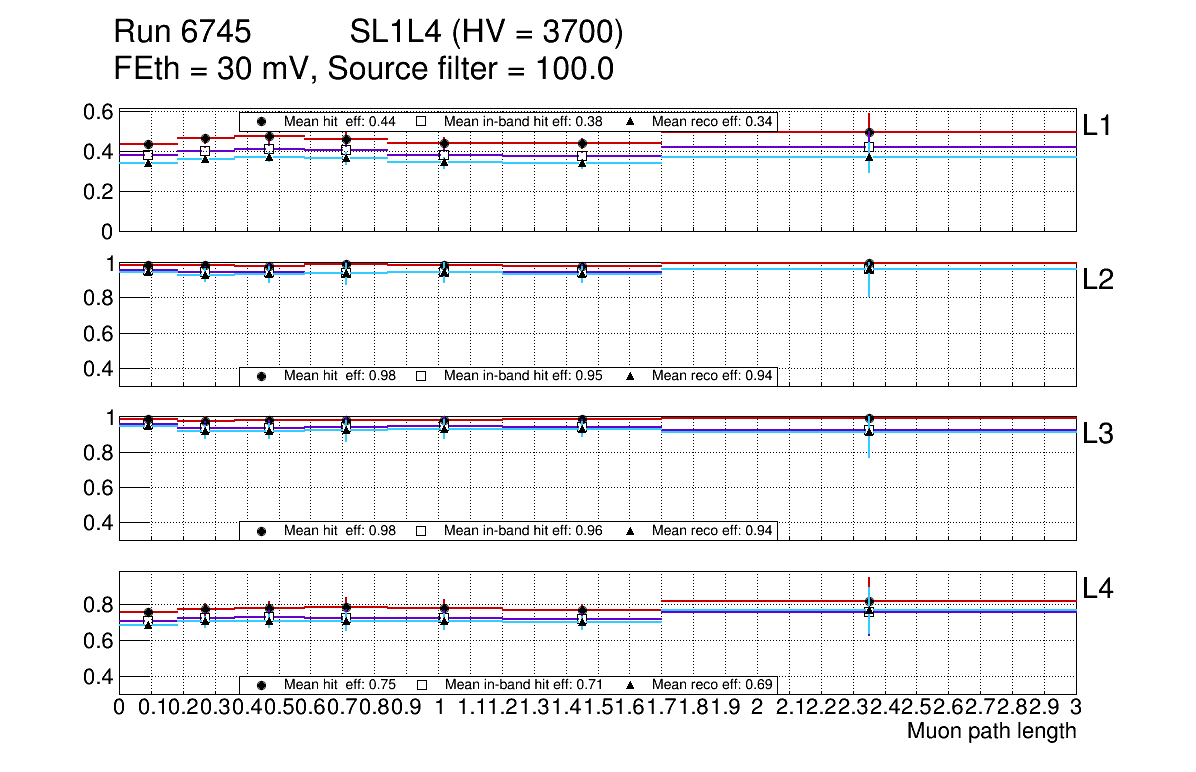Click the filled circle marker in L1 legend
This screenshot has height=772, width=1196.
261,122
